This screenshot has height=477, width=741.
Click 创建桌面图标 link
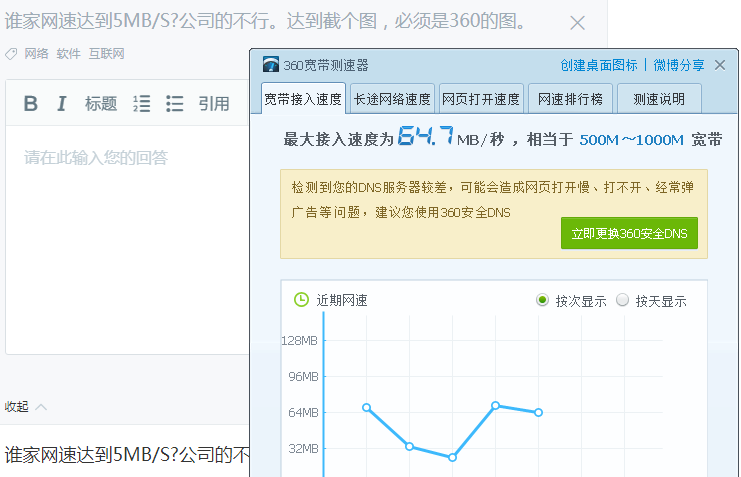click(599, 65)
